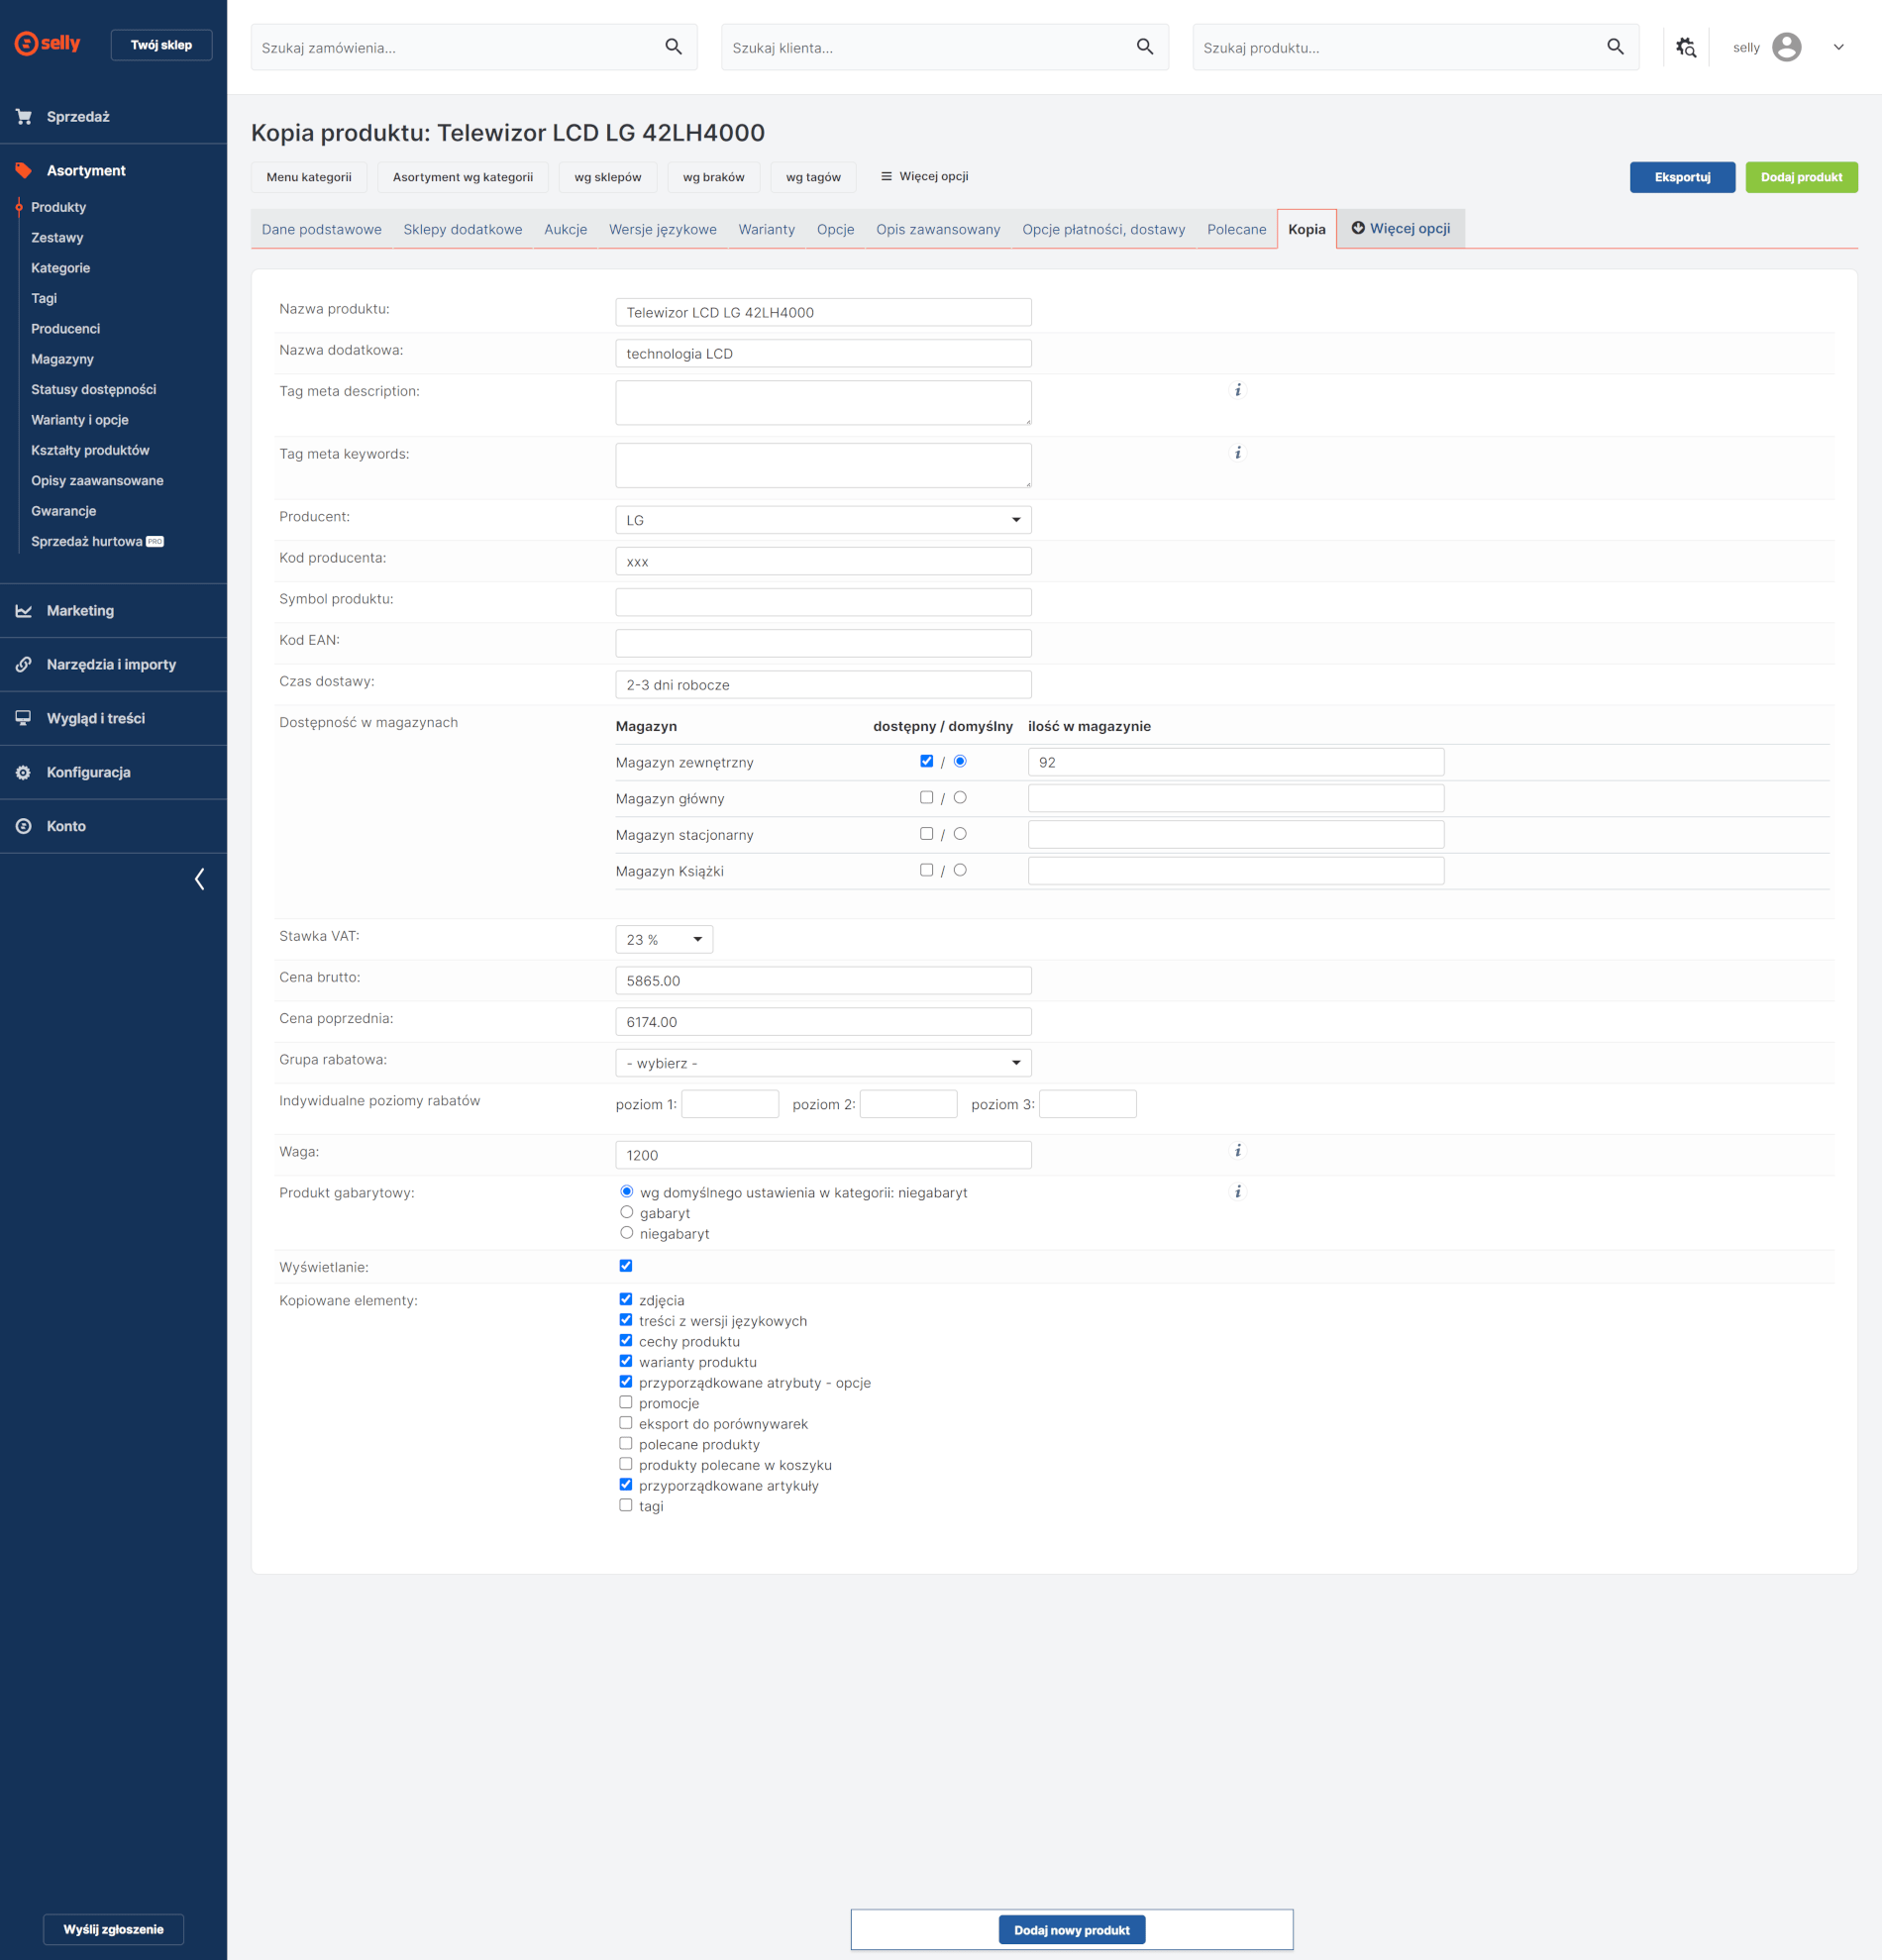The image size is (1882, 1960).
Task: Tick the Magazyn zewnętrzny available checkbox
Action: [x=927, y=761]
